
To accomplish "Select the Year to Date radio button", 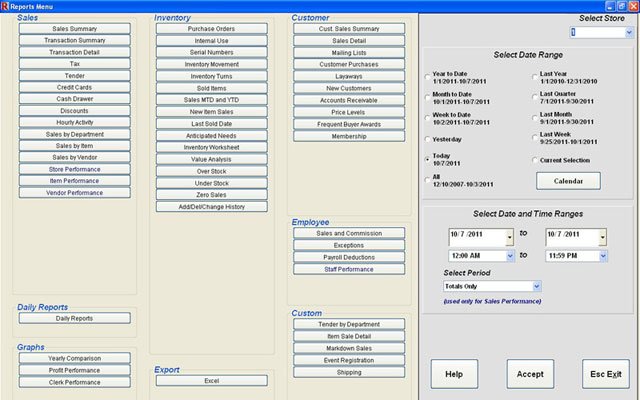I will pyautogui.click(x=428, y=75).
